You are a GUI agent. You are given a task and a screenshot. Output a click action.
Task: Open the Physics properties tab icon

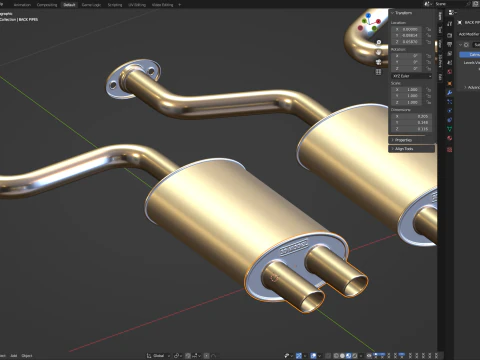[450, 111]
